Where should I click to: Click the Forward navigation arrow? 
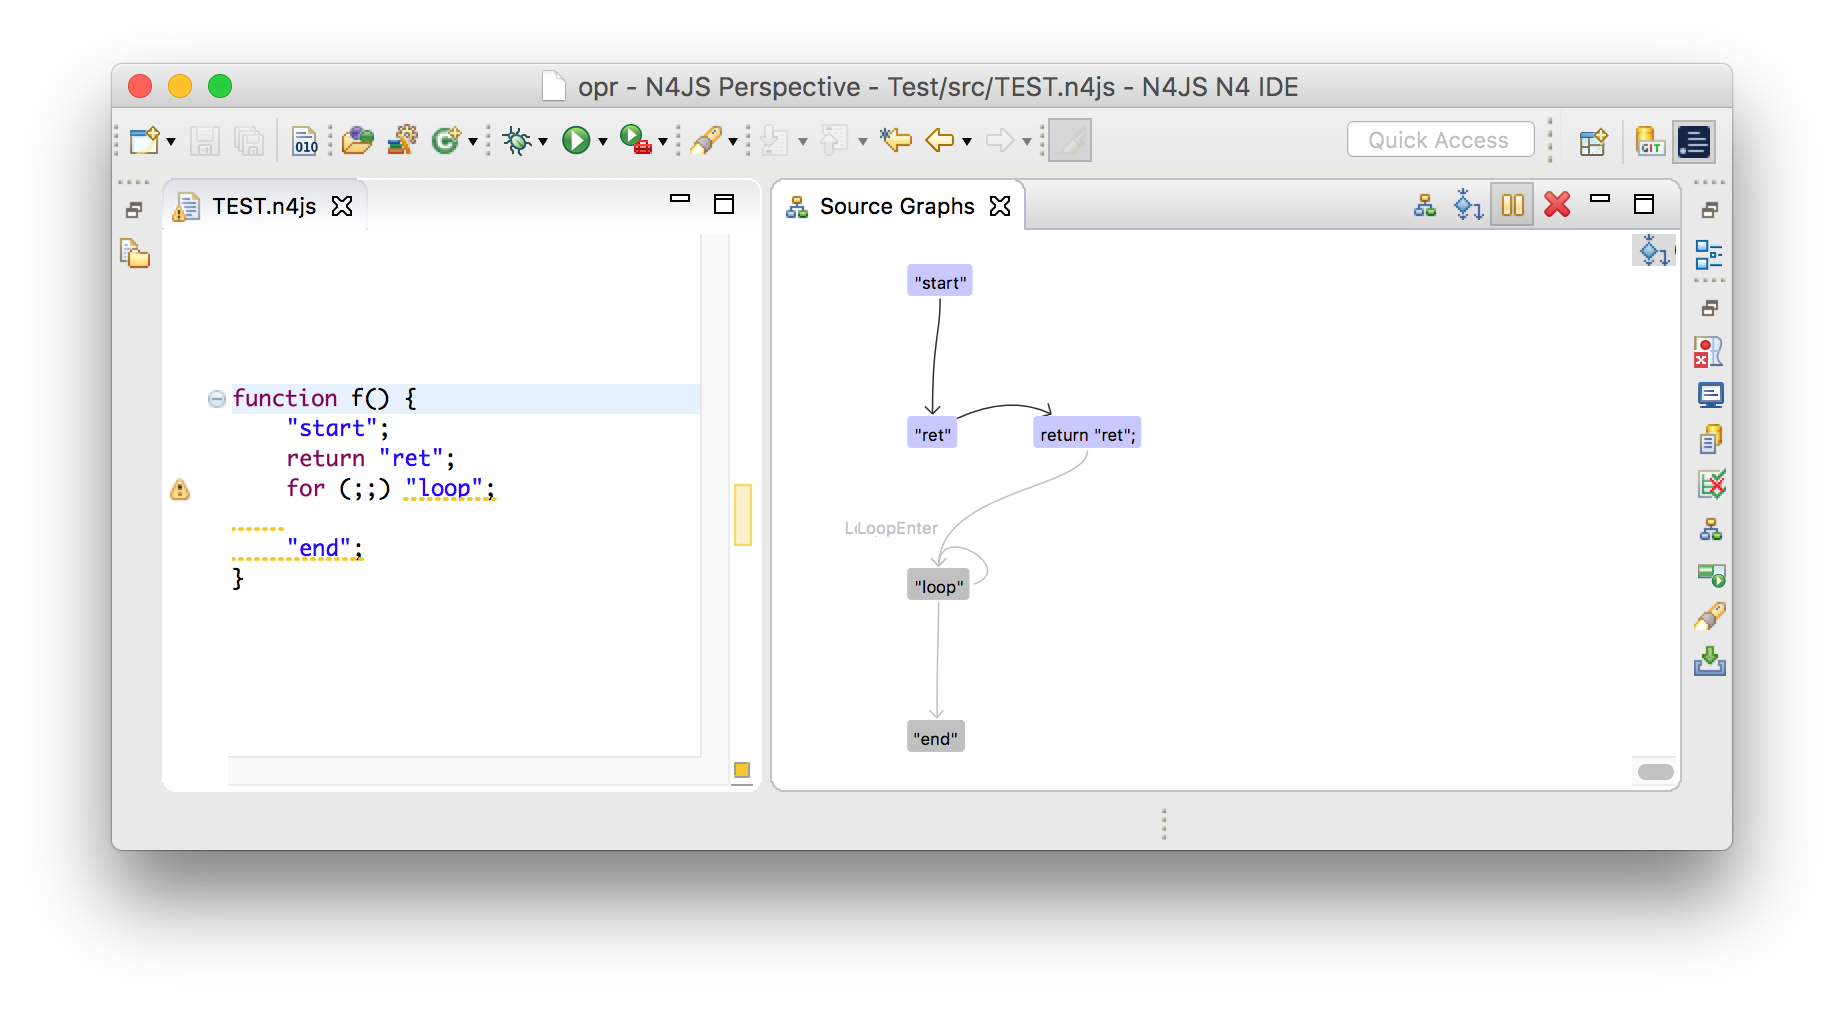(x=1000, y=141)
